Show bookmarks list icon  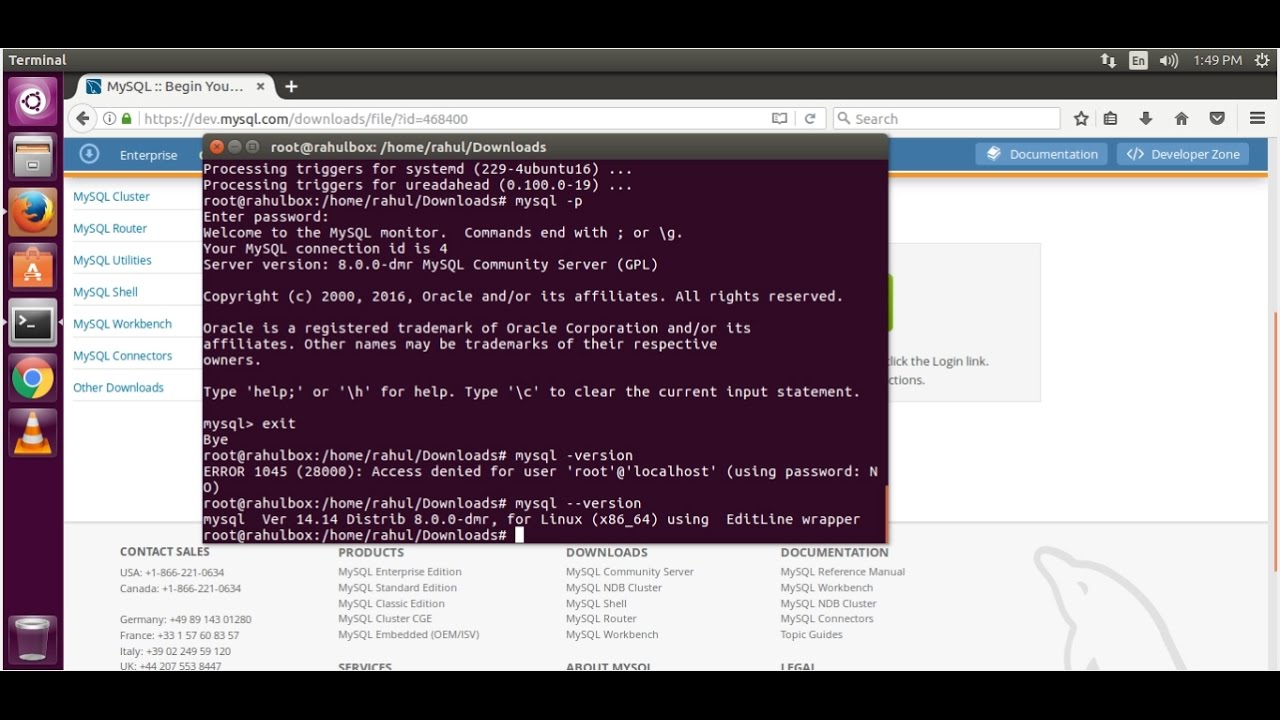pos(1110,118)
